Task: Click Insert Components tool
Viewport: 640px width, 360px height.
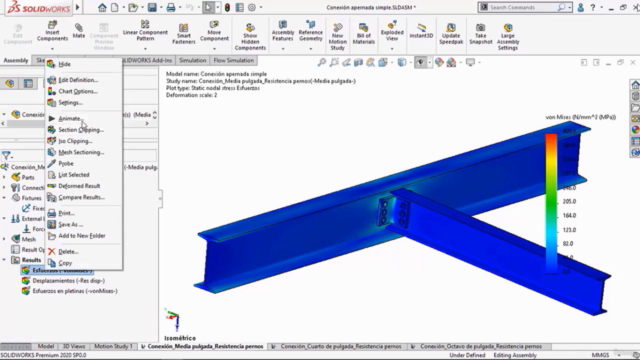Action: point(52,31)
